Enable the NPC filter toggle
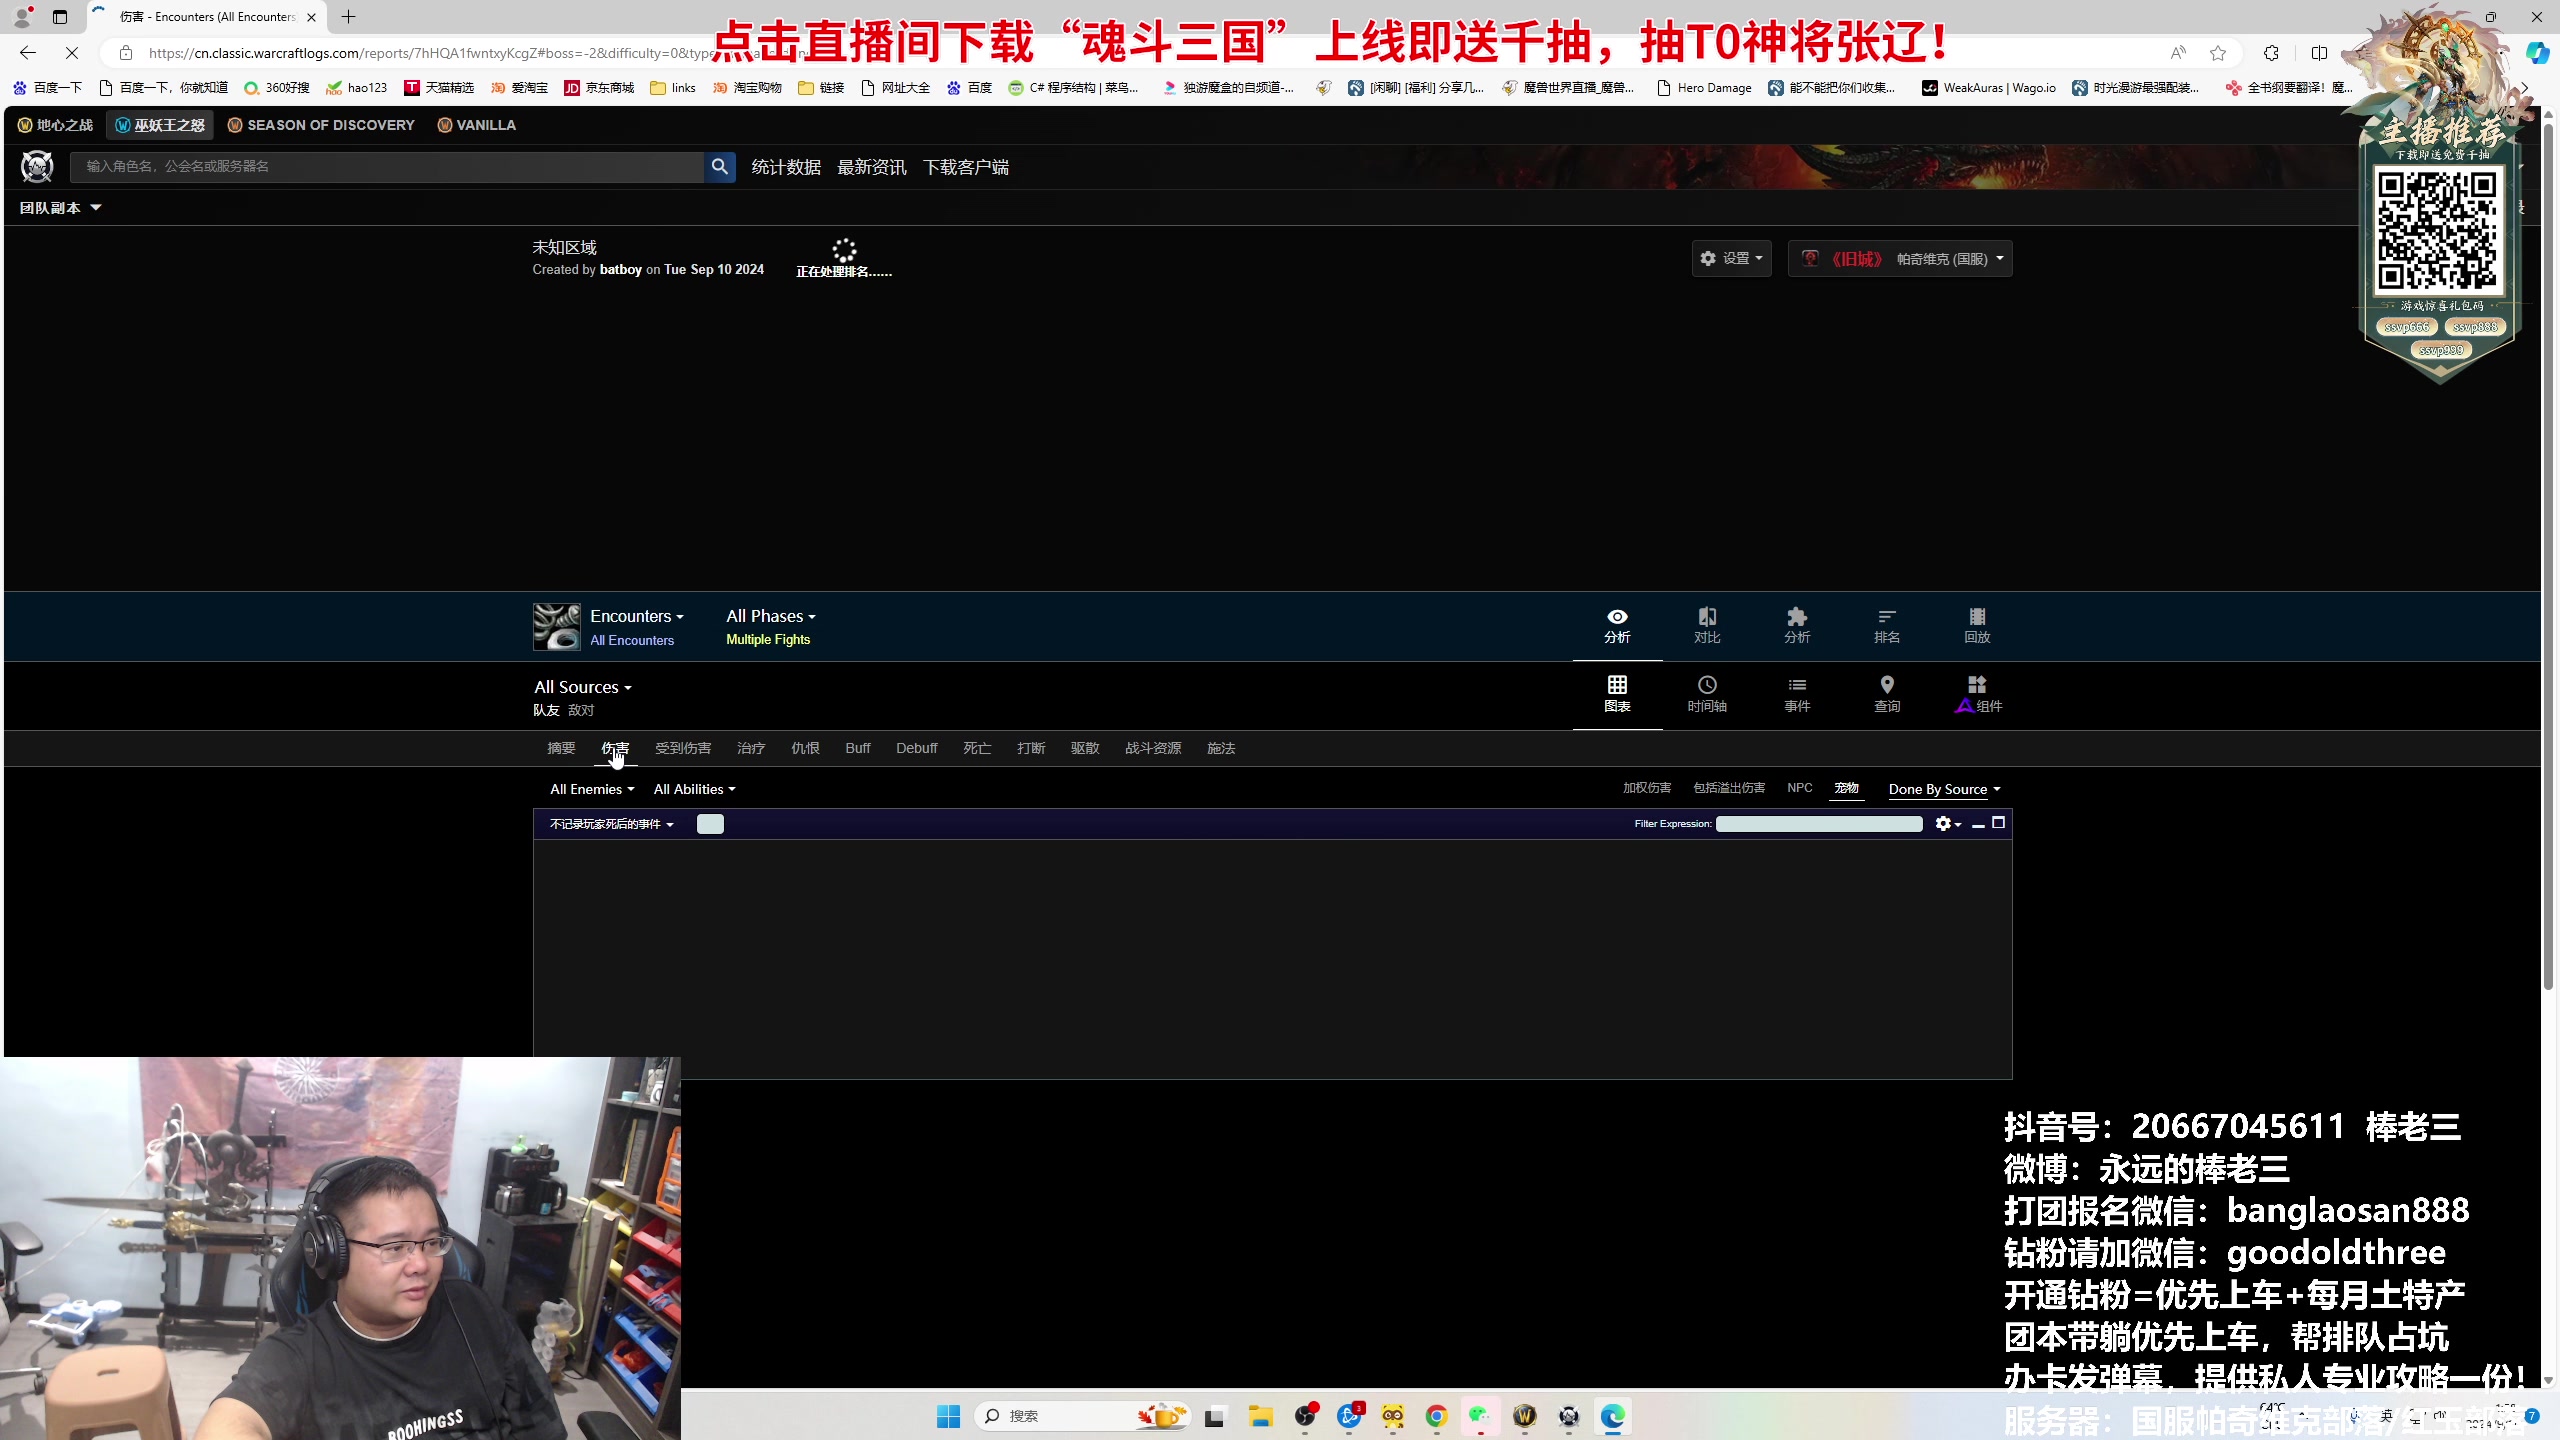 pos(1799,788)
